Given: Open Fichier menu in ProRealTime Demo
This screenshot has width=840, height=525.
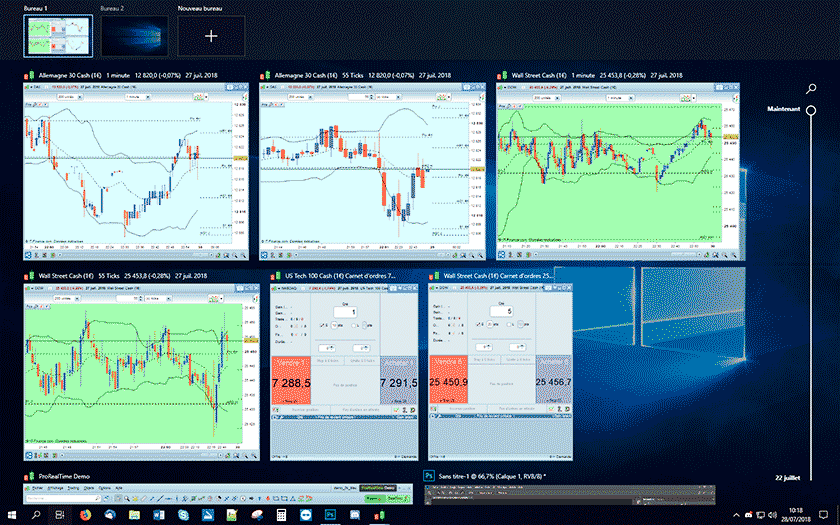Looking at the screenshot, I should 37,488.
